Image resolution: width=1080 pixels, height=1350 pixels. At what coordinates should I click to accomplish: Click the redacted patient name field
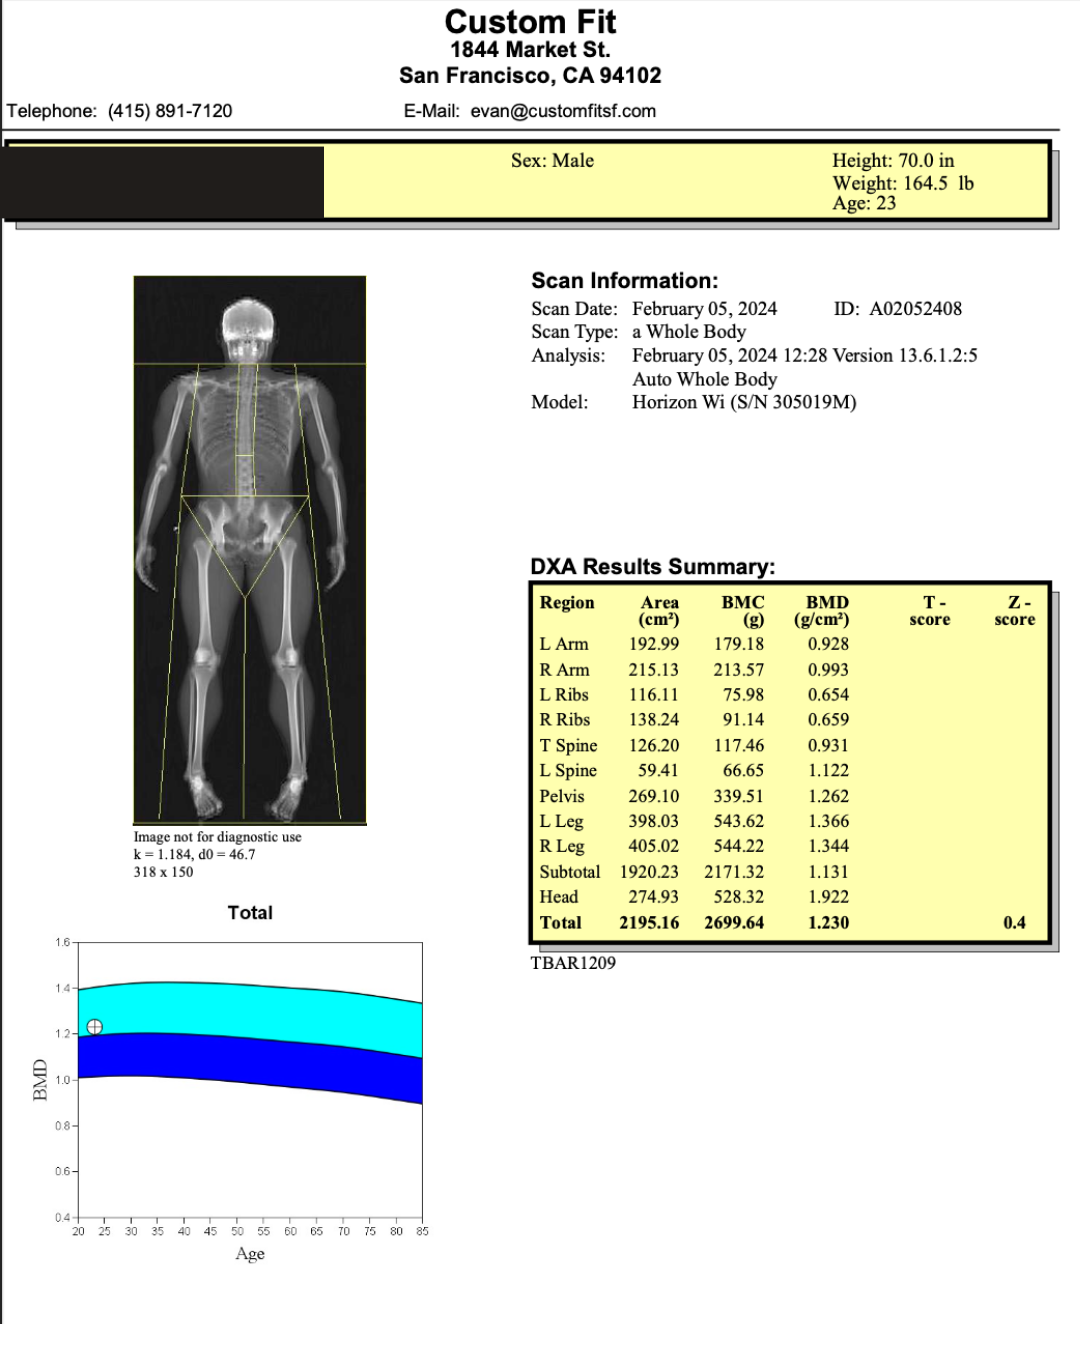coord(160,183)
